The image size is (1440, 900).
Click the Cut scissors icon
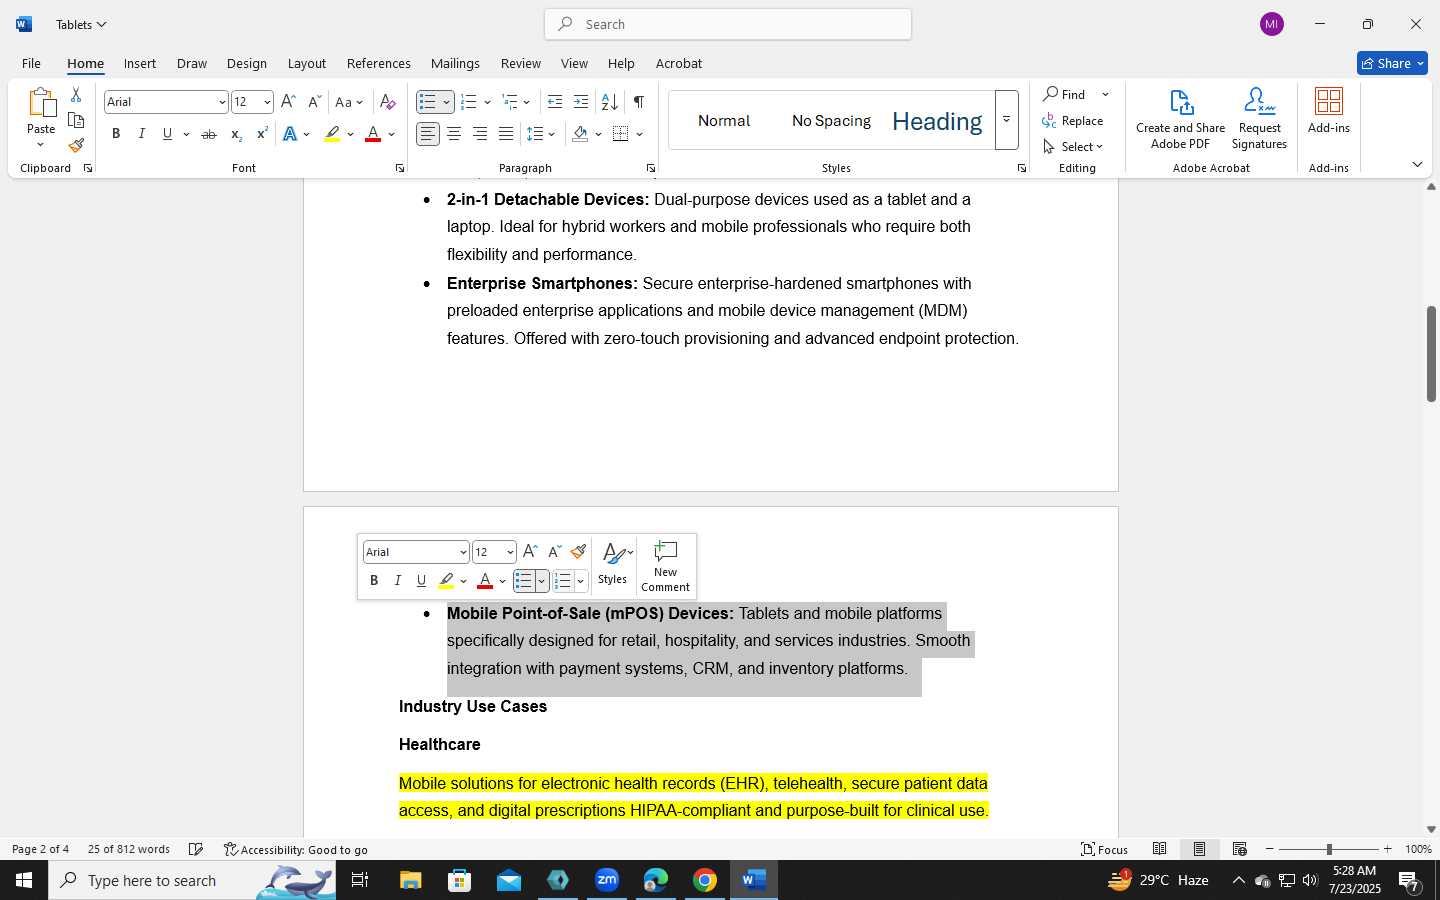click(x=76, y=95)
